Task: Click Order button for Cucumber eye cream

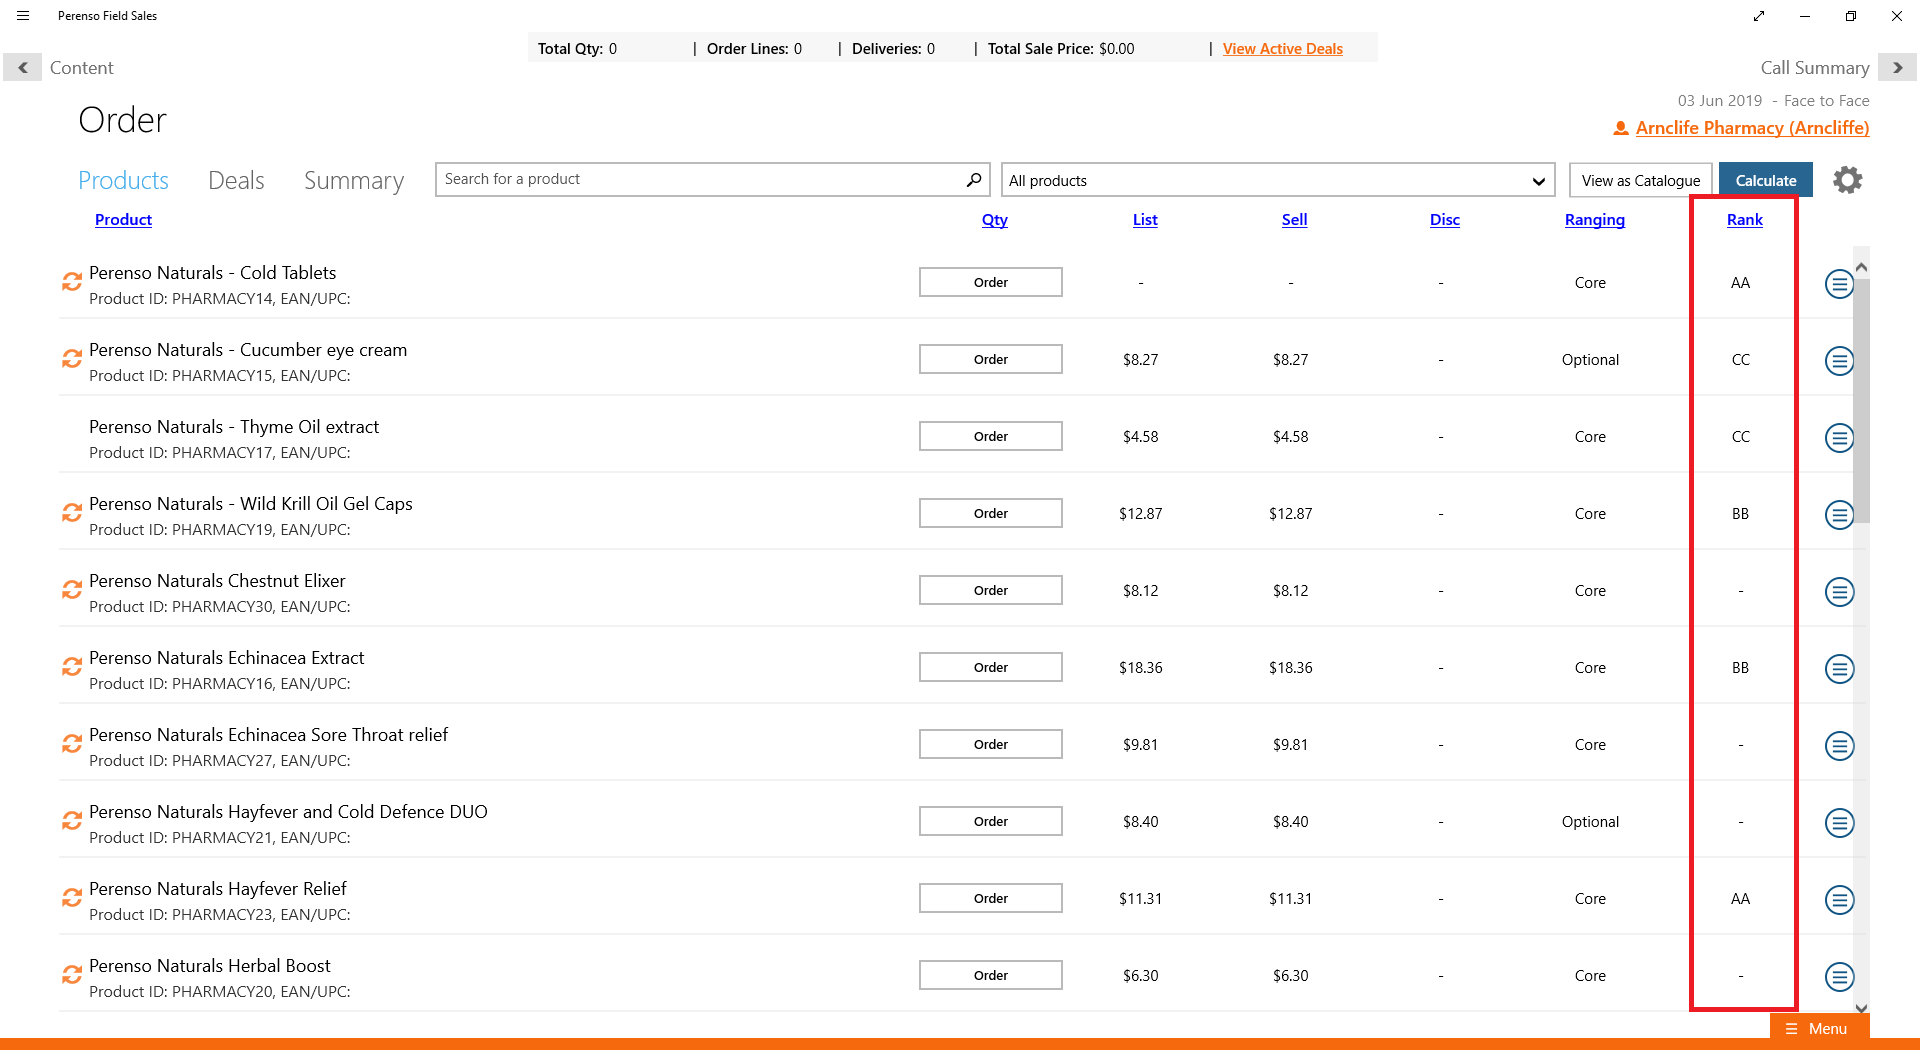Action: (x=990, y=359)
